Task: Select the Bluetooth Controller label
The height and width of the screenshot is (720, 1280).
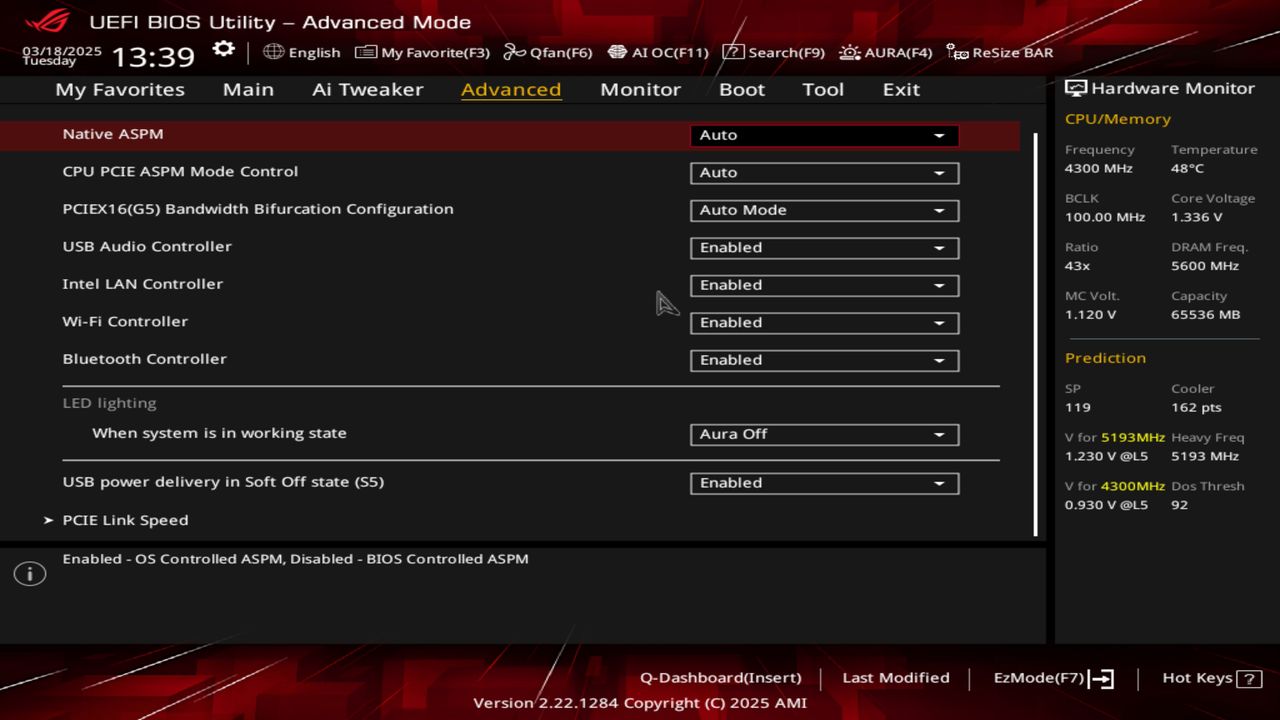Action: pos(144,359)
